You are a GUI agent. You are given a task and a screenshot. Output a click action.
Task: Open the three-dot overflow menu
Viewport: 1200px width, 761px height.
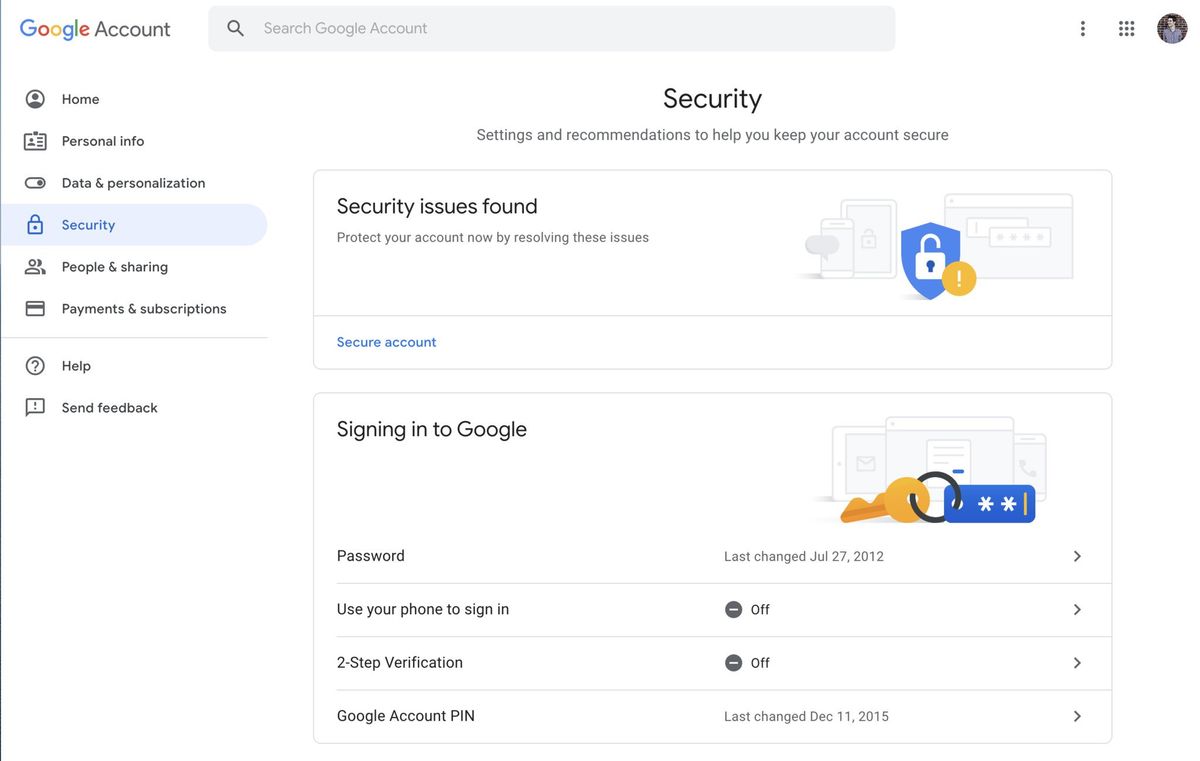[x=1082, y=27]
